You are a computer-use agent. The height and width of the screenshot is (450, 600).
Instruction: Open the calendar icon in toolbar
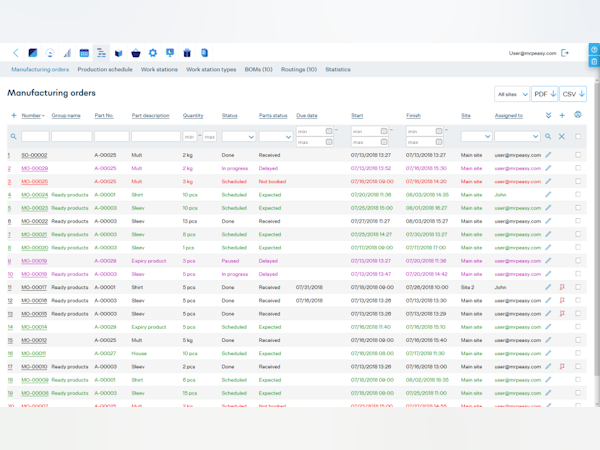pos(84,53)
